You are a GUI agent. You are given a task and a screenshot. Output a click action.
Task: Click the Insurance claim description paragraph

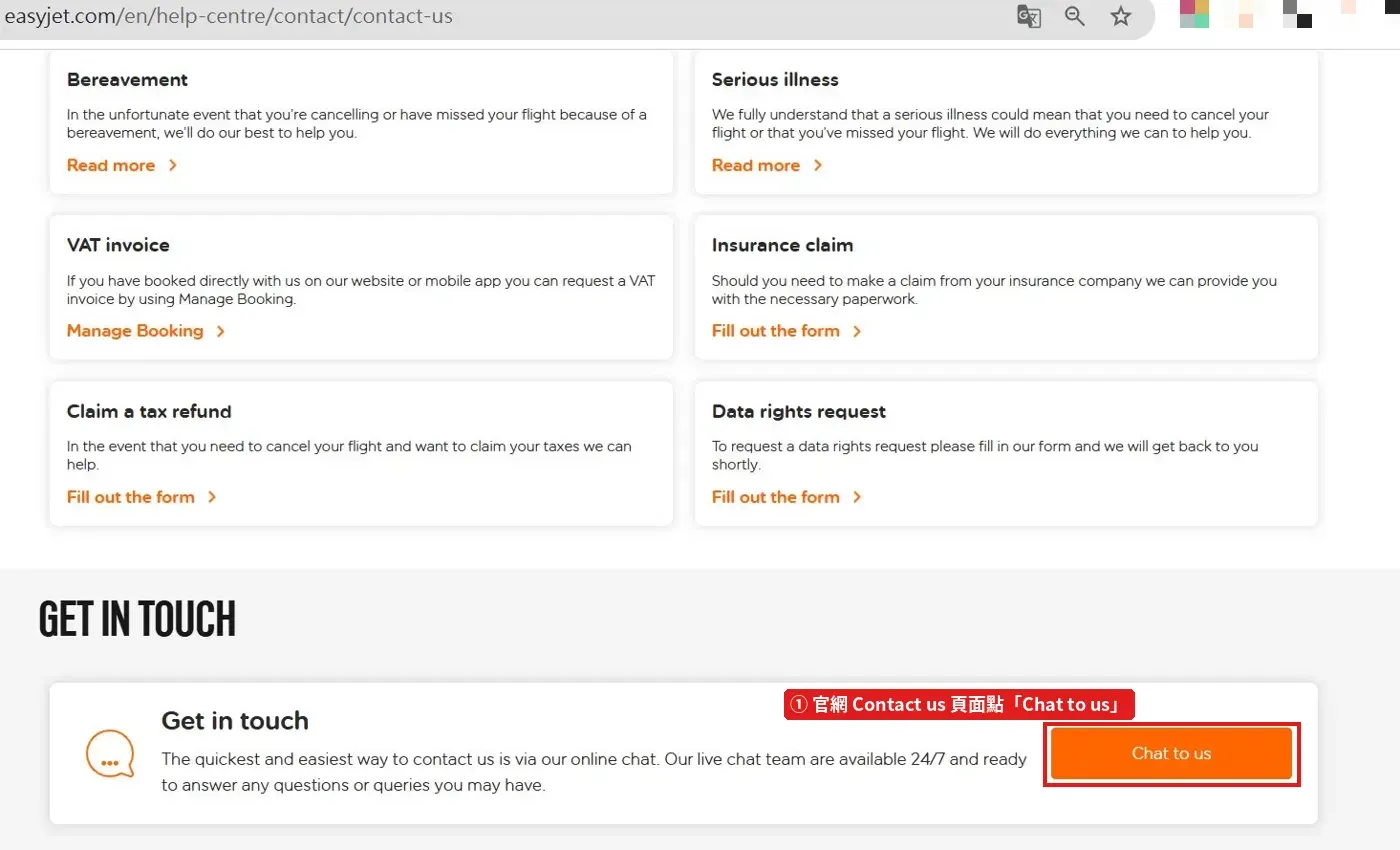click(x=994, y=290)
